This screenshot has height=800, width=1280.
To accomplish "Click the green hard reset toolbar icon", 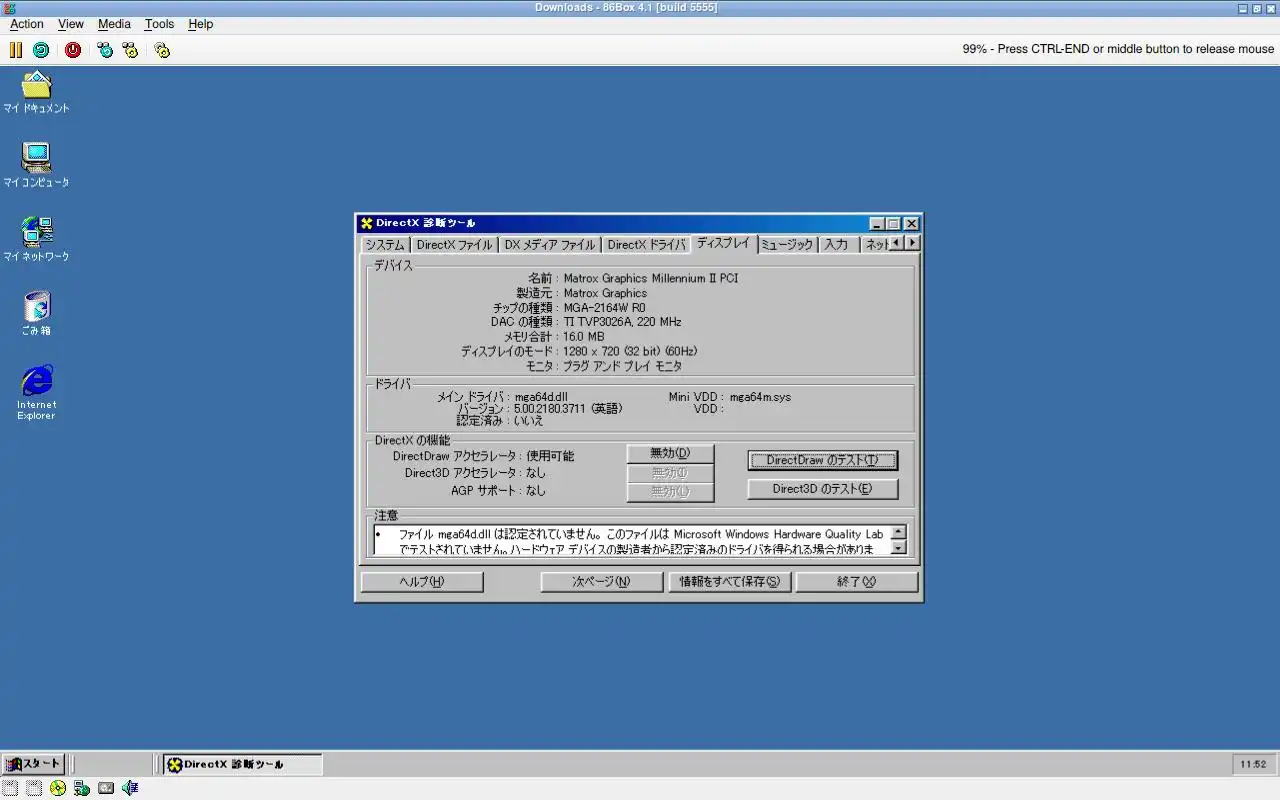I will [41, 49].
